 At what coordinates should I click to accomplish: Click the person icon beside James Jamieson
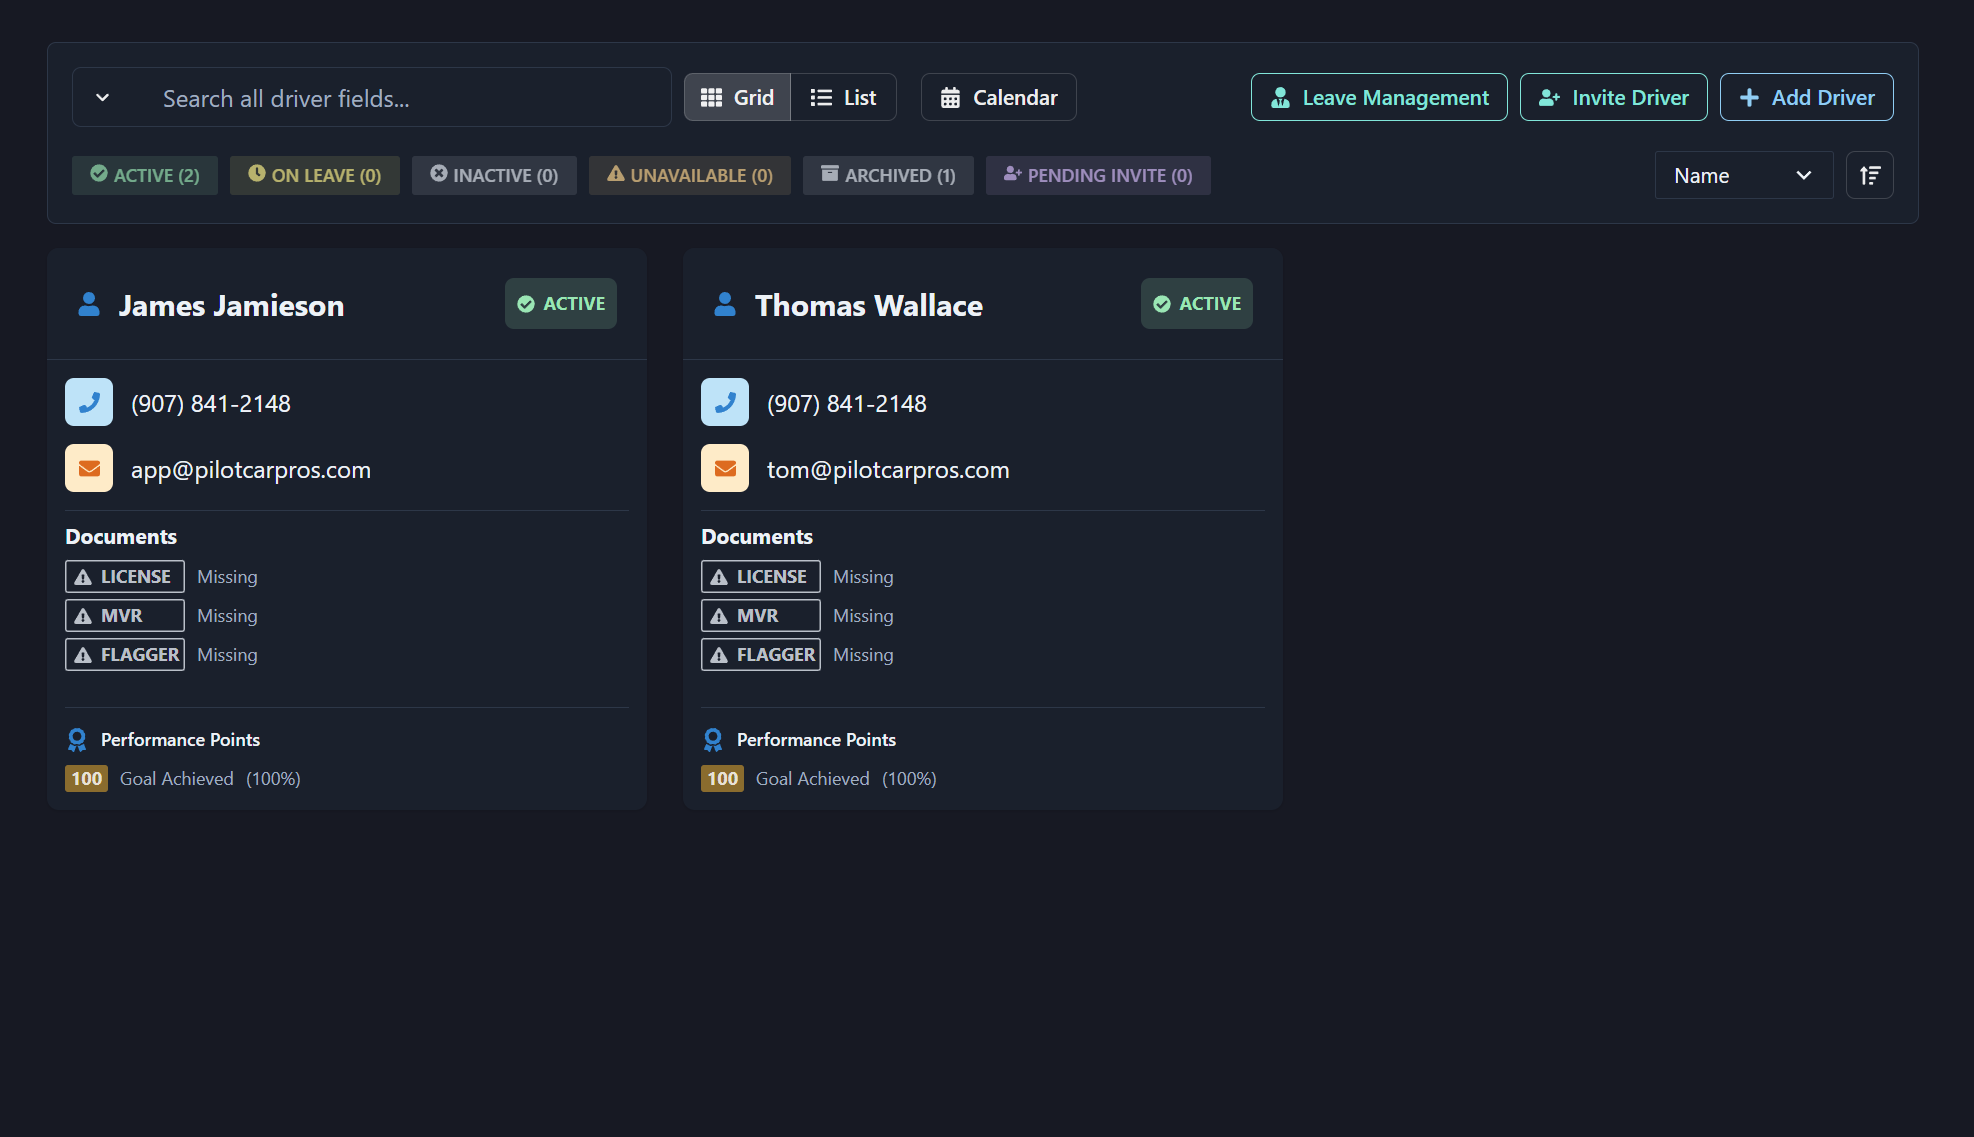click(x=89, y=305)
